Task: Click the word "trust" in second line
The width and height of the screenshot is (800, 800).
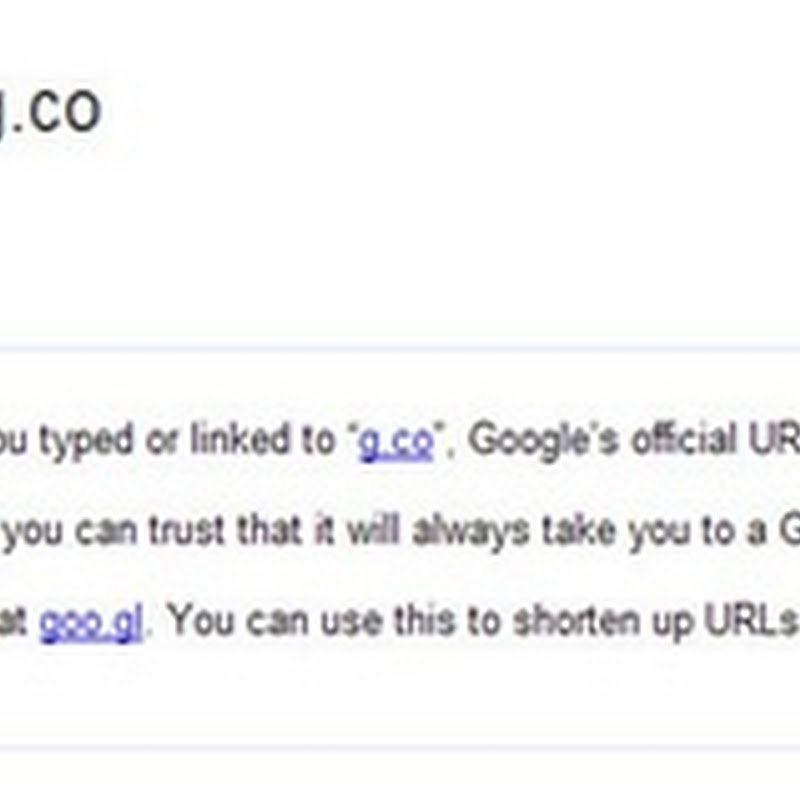Action: (187, 530)
